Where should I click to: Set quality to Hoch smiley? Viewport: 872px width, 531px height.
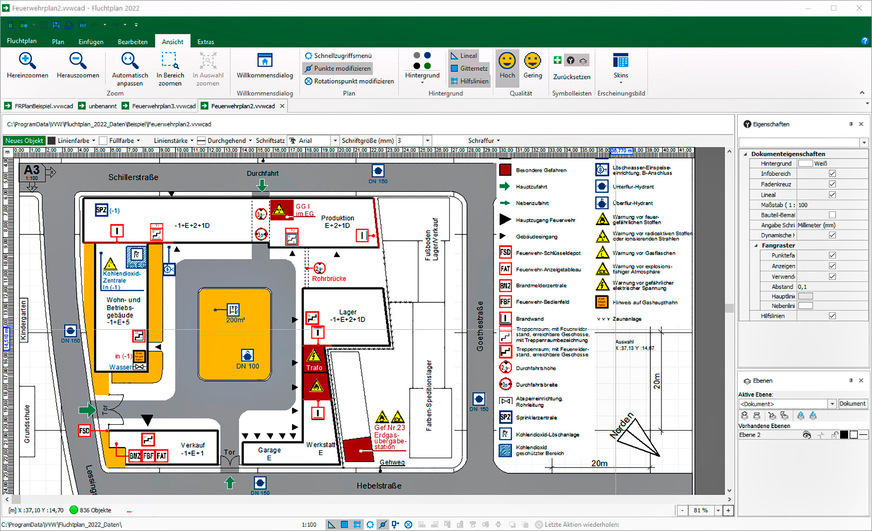507,60
